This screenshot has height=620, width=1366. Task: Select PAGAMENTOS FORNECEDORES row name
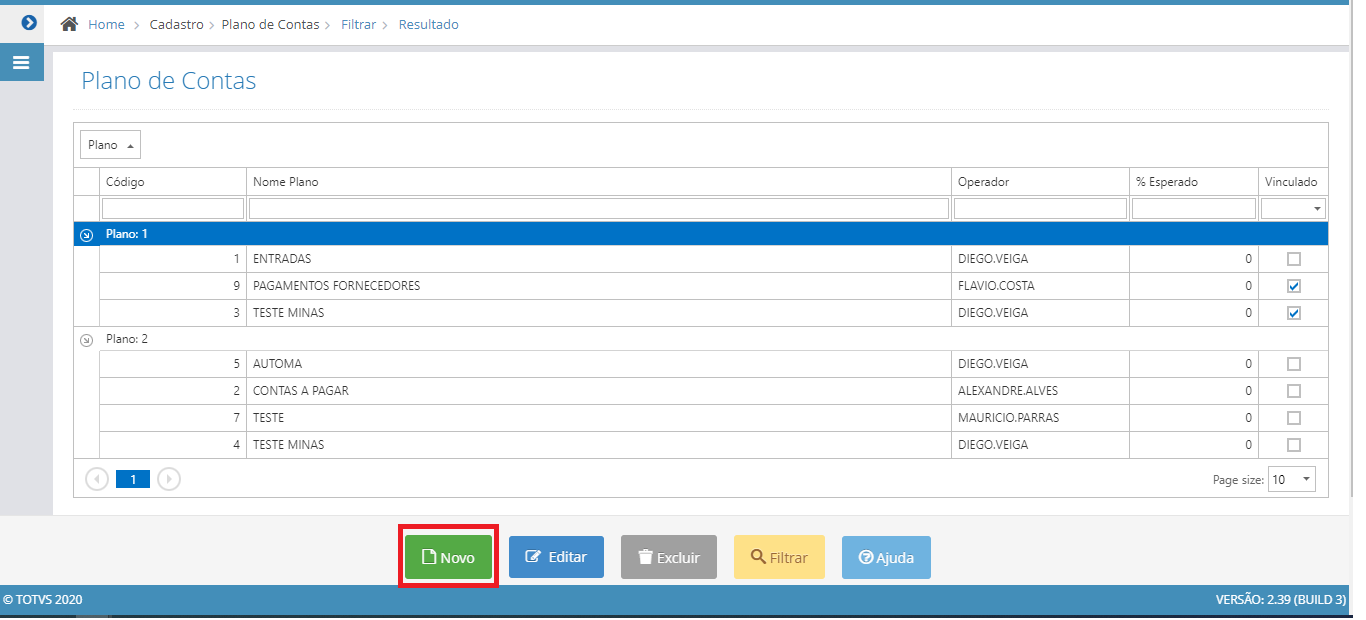point(336,286)
